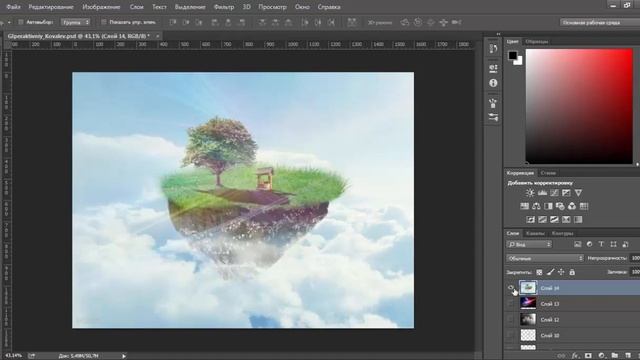Image resolution: width=640 pixels, height=360 pixels.
Task: Open the workspace switcher dropdown
Action: point(600,22)
